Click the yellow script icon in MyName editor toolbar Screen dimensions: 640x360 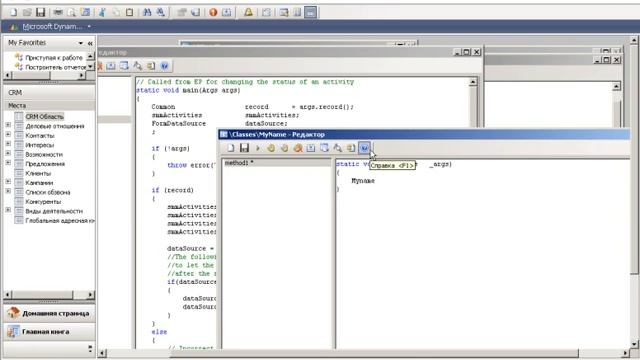[351, 148]
